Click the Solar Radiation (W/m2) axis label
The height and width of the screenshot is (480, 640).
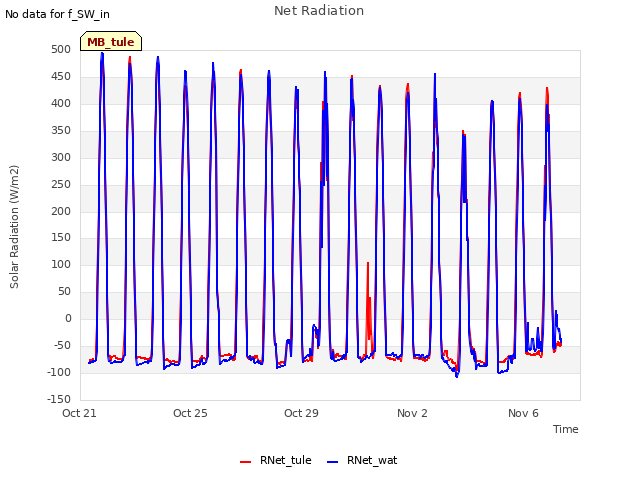coord(14,227)
